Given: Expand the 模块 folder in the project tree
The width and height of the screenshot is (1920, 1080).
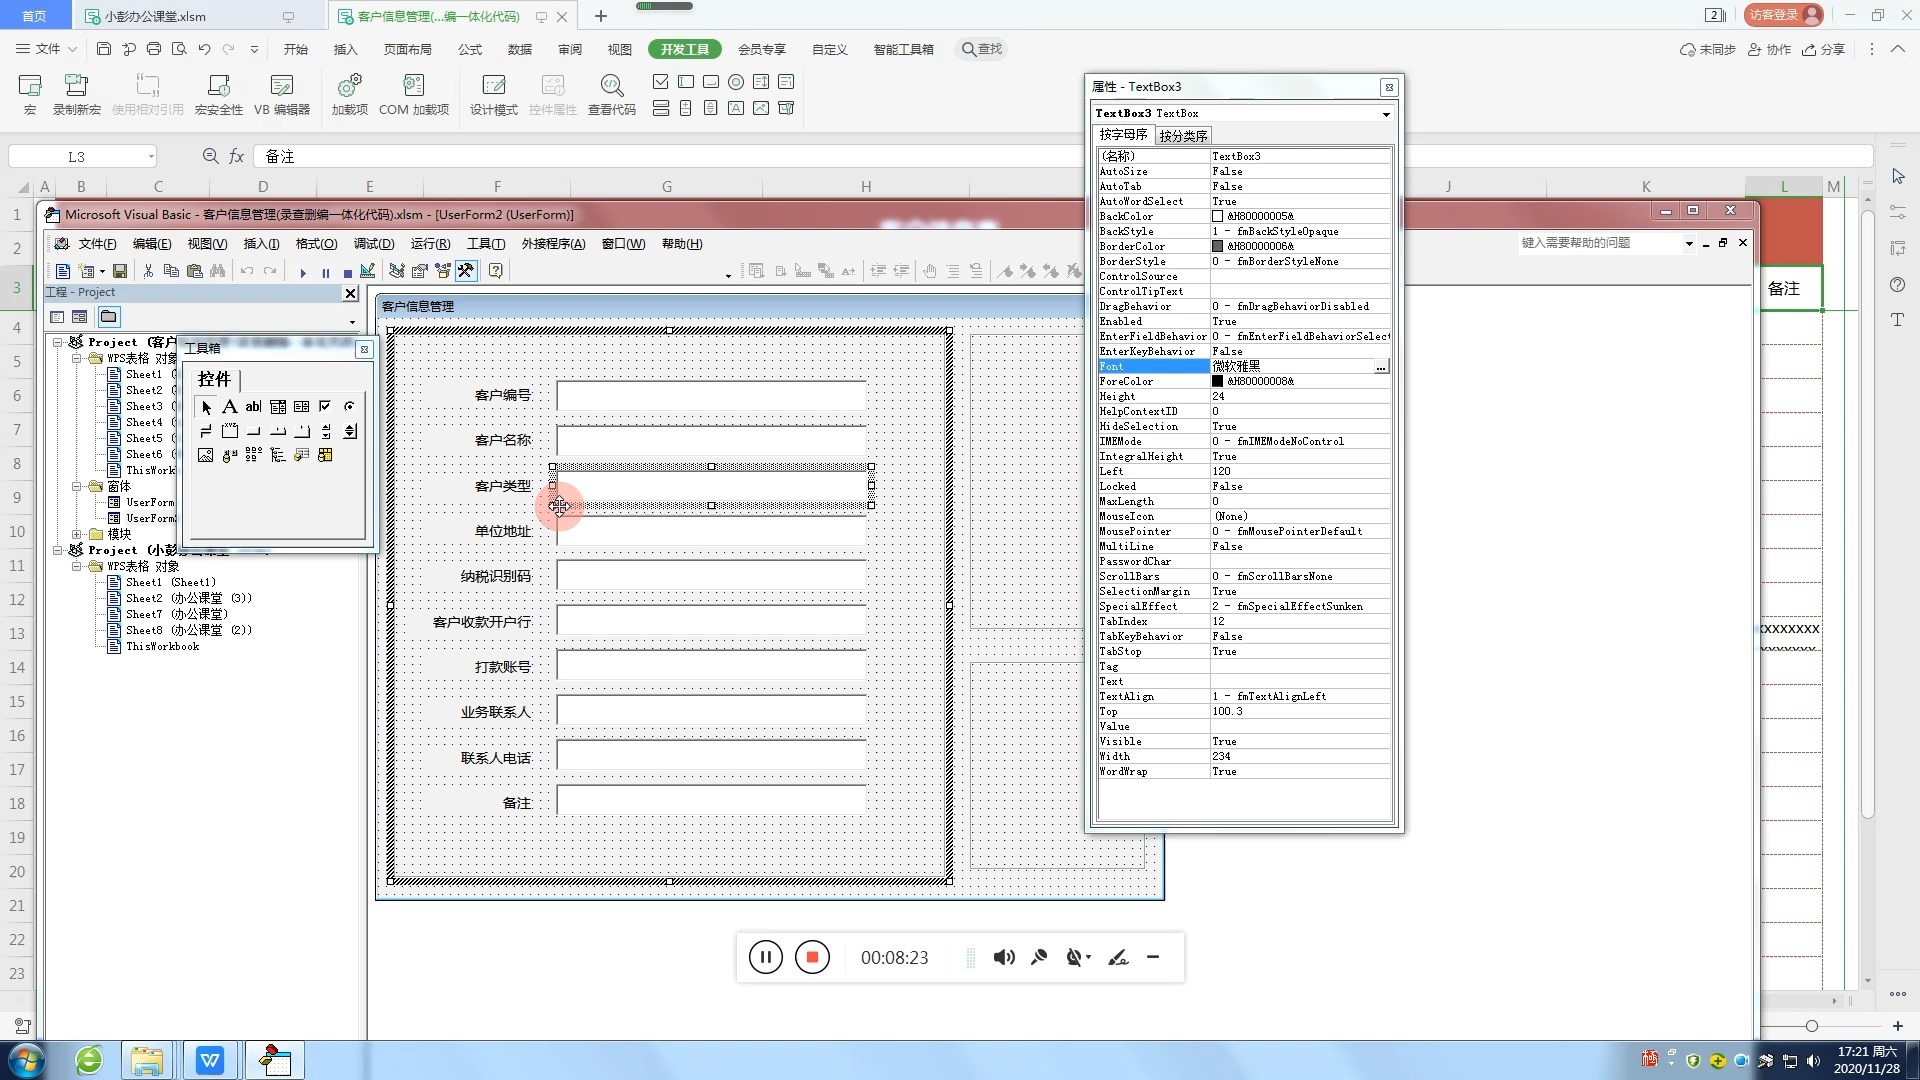Looking at the screenshot, I should (77, 534).
